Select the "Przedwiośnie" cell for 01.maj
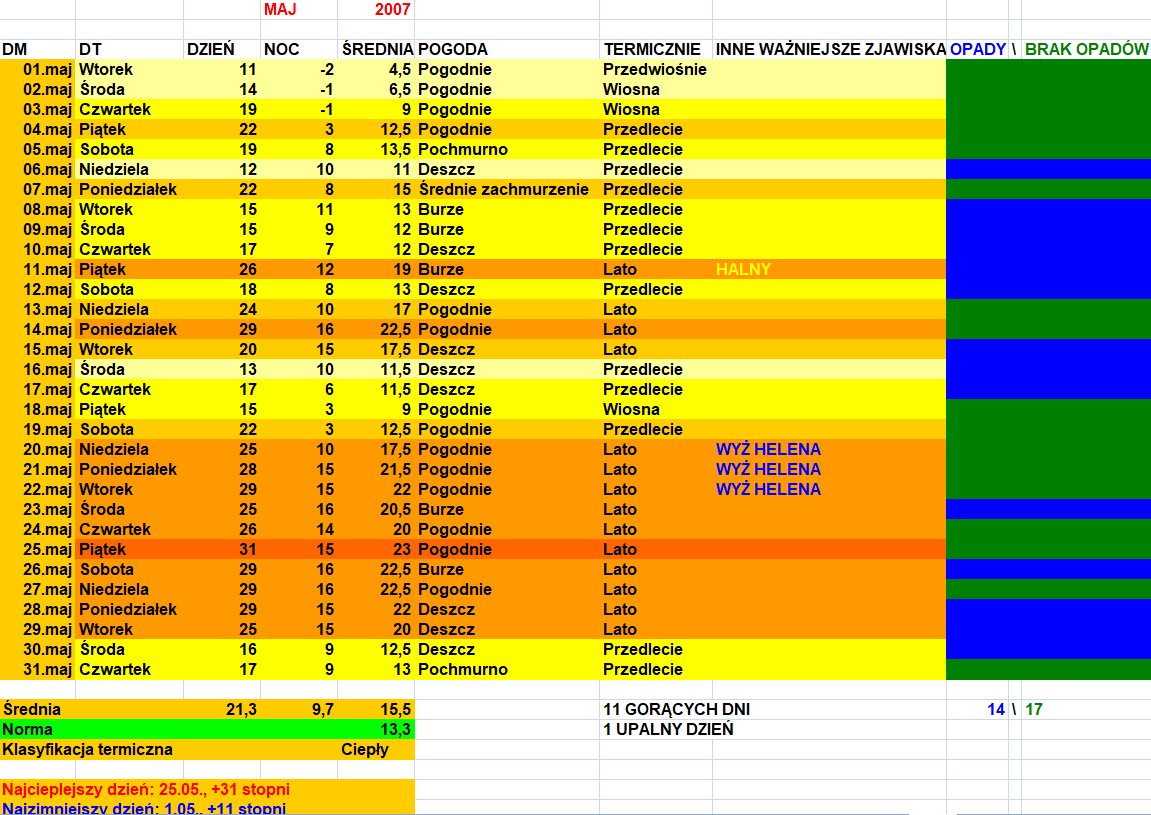 [x=654, y=69]
